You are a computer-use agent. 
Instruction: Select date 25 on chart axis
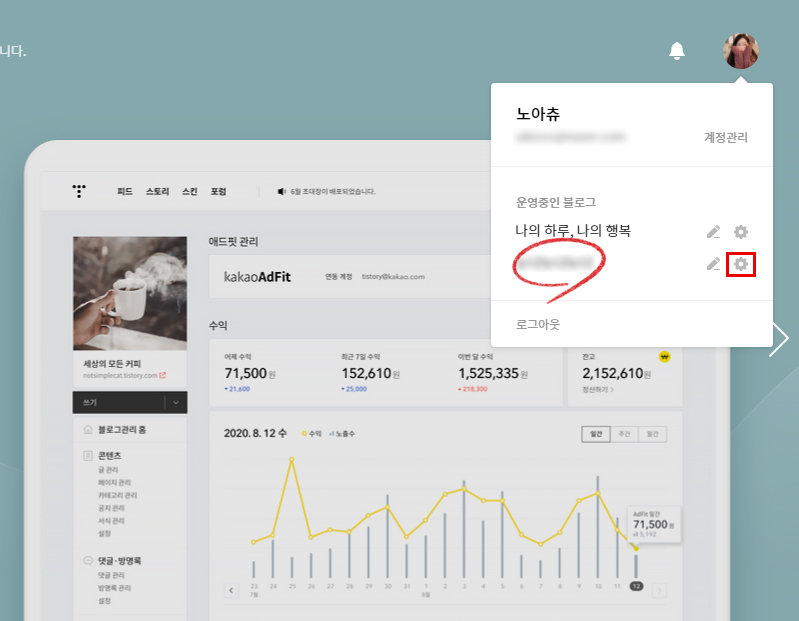coord(292,586)
